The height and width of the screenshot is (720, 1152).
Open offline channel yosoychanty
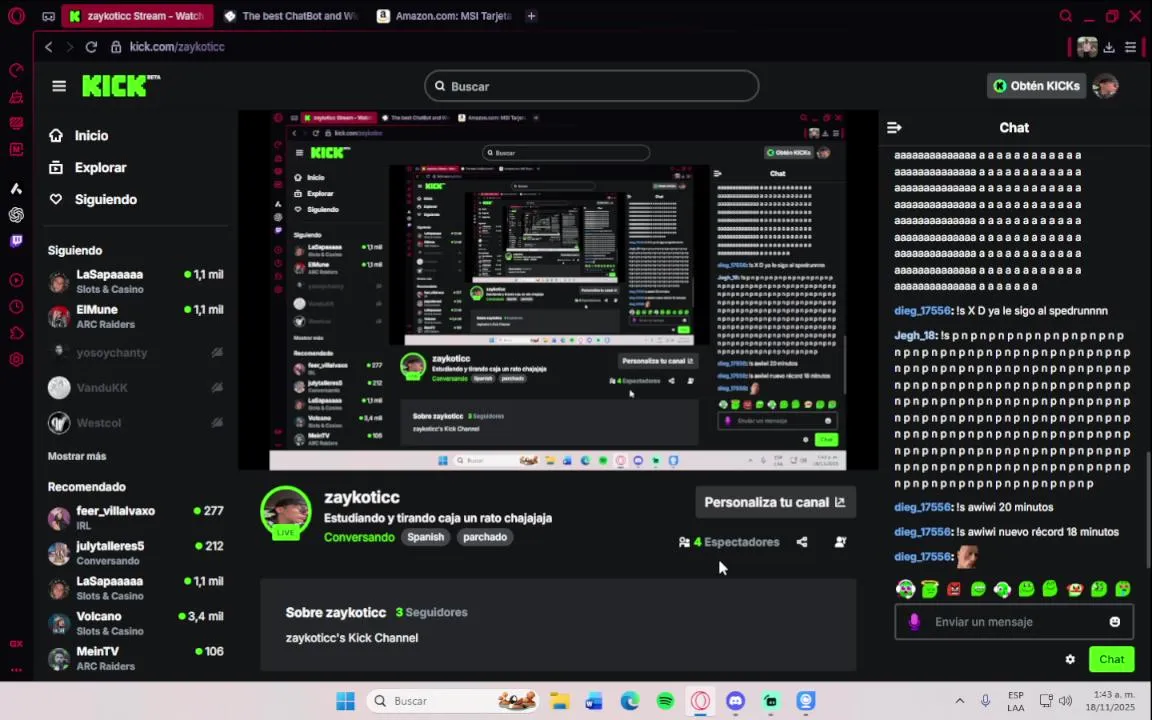[136, 353]
